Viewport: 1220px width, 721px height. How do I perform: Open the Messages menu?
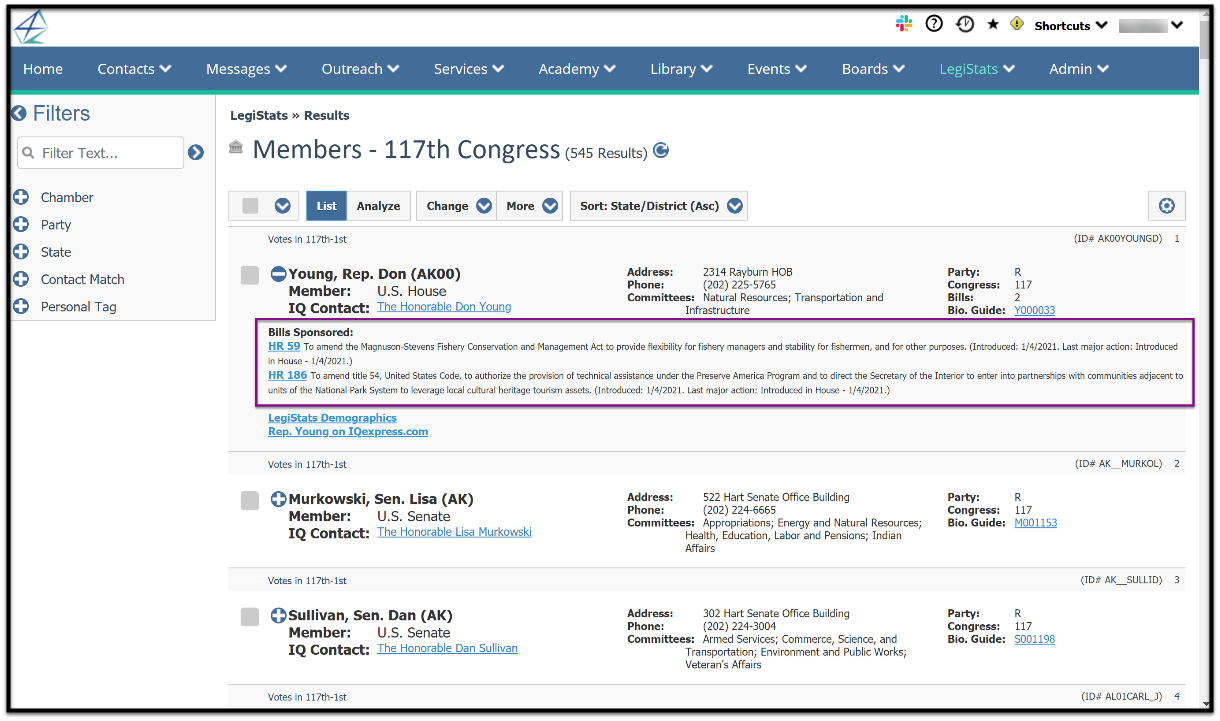[x=246, y=69]
